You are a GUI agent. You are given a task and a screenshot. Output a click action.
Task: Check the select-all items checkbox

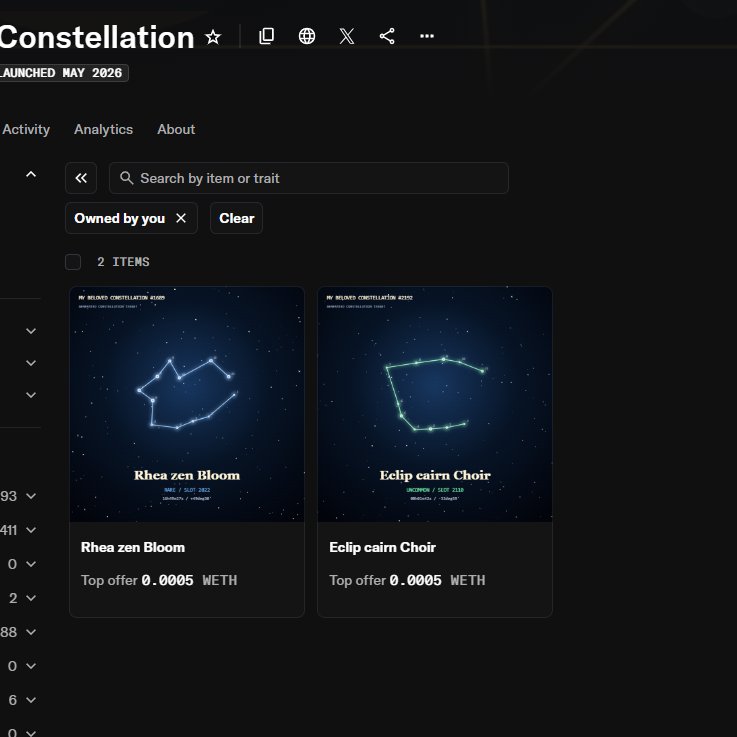point(73,262)
